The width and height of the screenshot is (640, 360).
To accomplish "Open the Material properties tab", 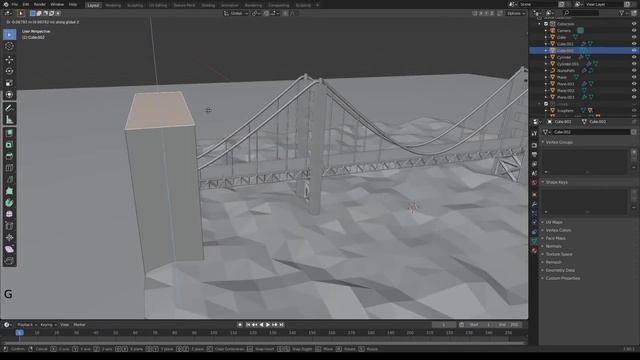I will coord(534,251).
